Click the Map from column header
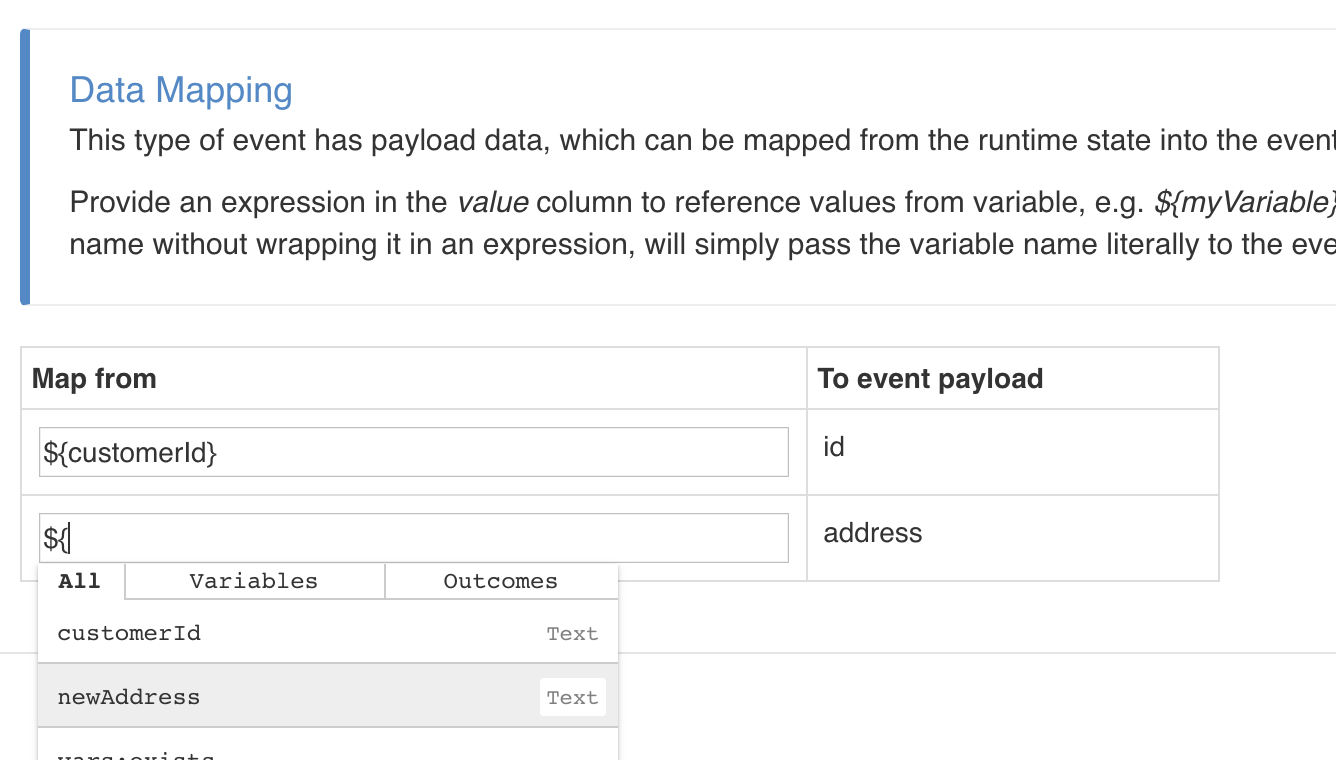The image size is (1336, 760). pyautogui.click(x=93, y=378)
